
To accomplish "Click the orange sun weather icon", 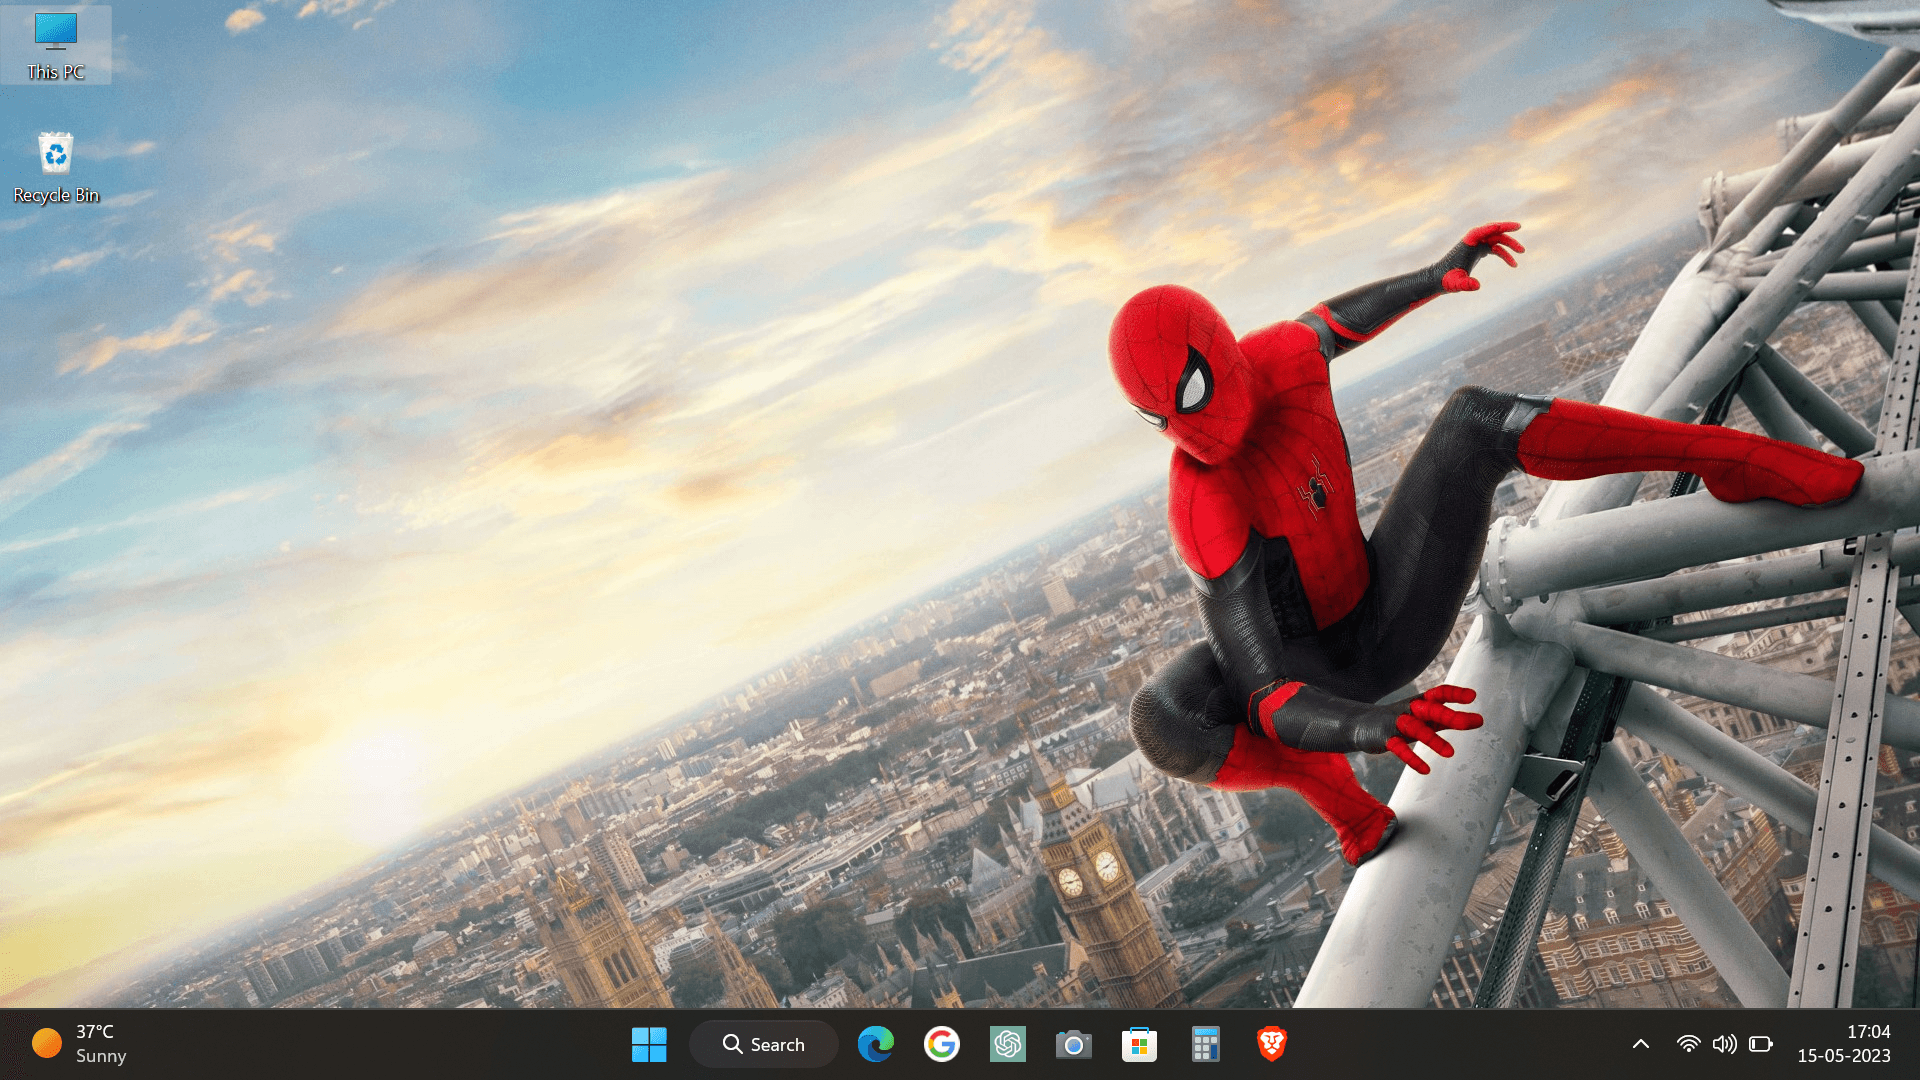I will (x=47, y=1043).
